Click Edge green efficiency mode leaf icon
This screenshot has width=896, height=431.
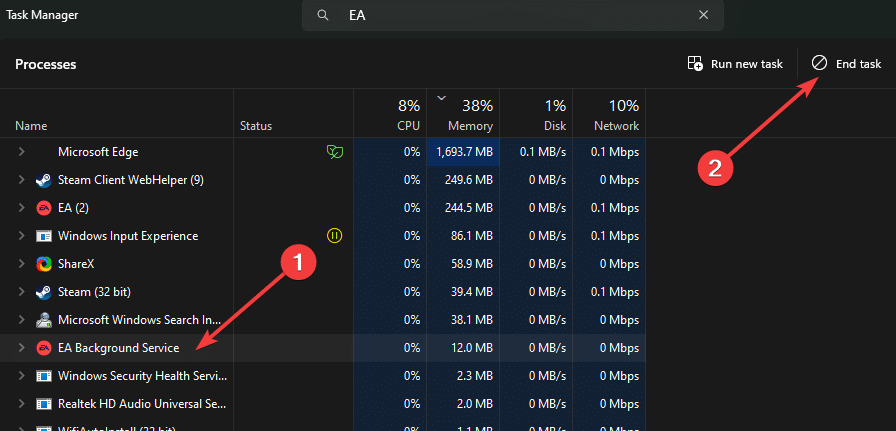coord(334,151)
